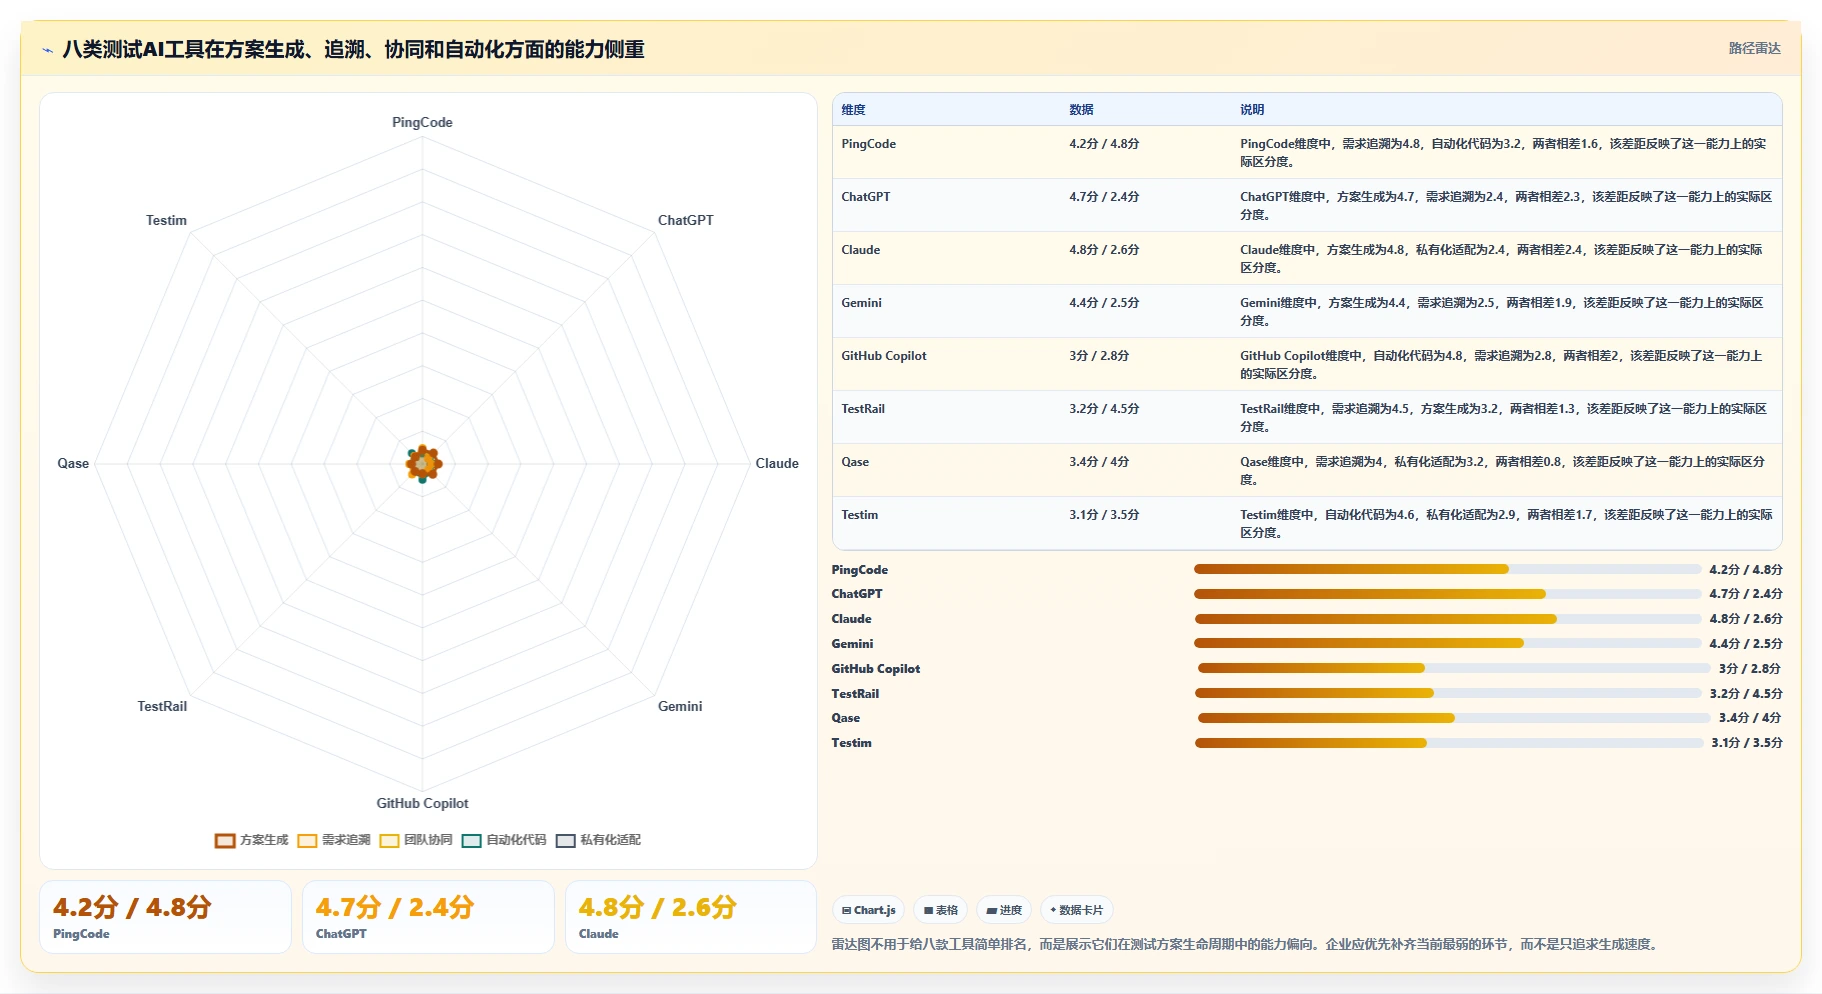Click the Chart.js chip

[x=868, y=910]
